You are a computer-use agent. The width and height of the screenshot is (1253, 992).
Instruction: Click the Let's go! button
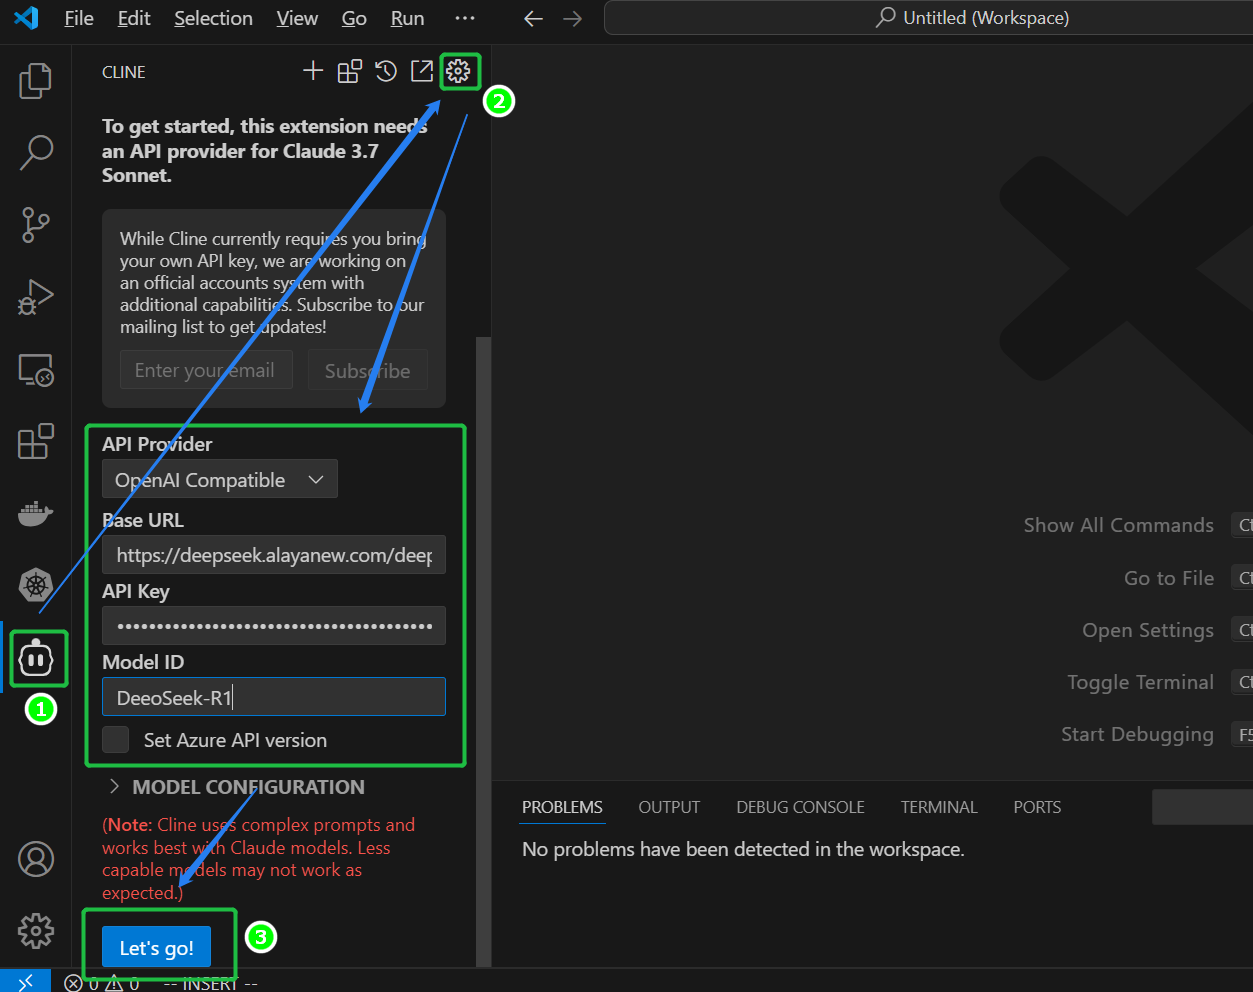(x=157, y=948)
